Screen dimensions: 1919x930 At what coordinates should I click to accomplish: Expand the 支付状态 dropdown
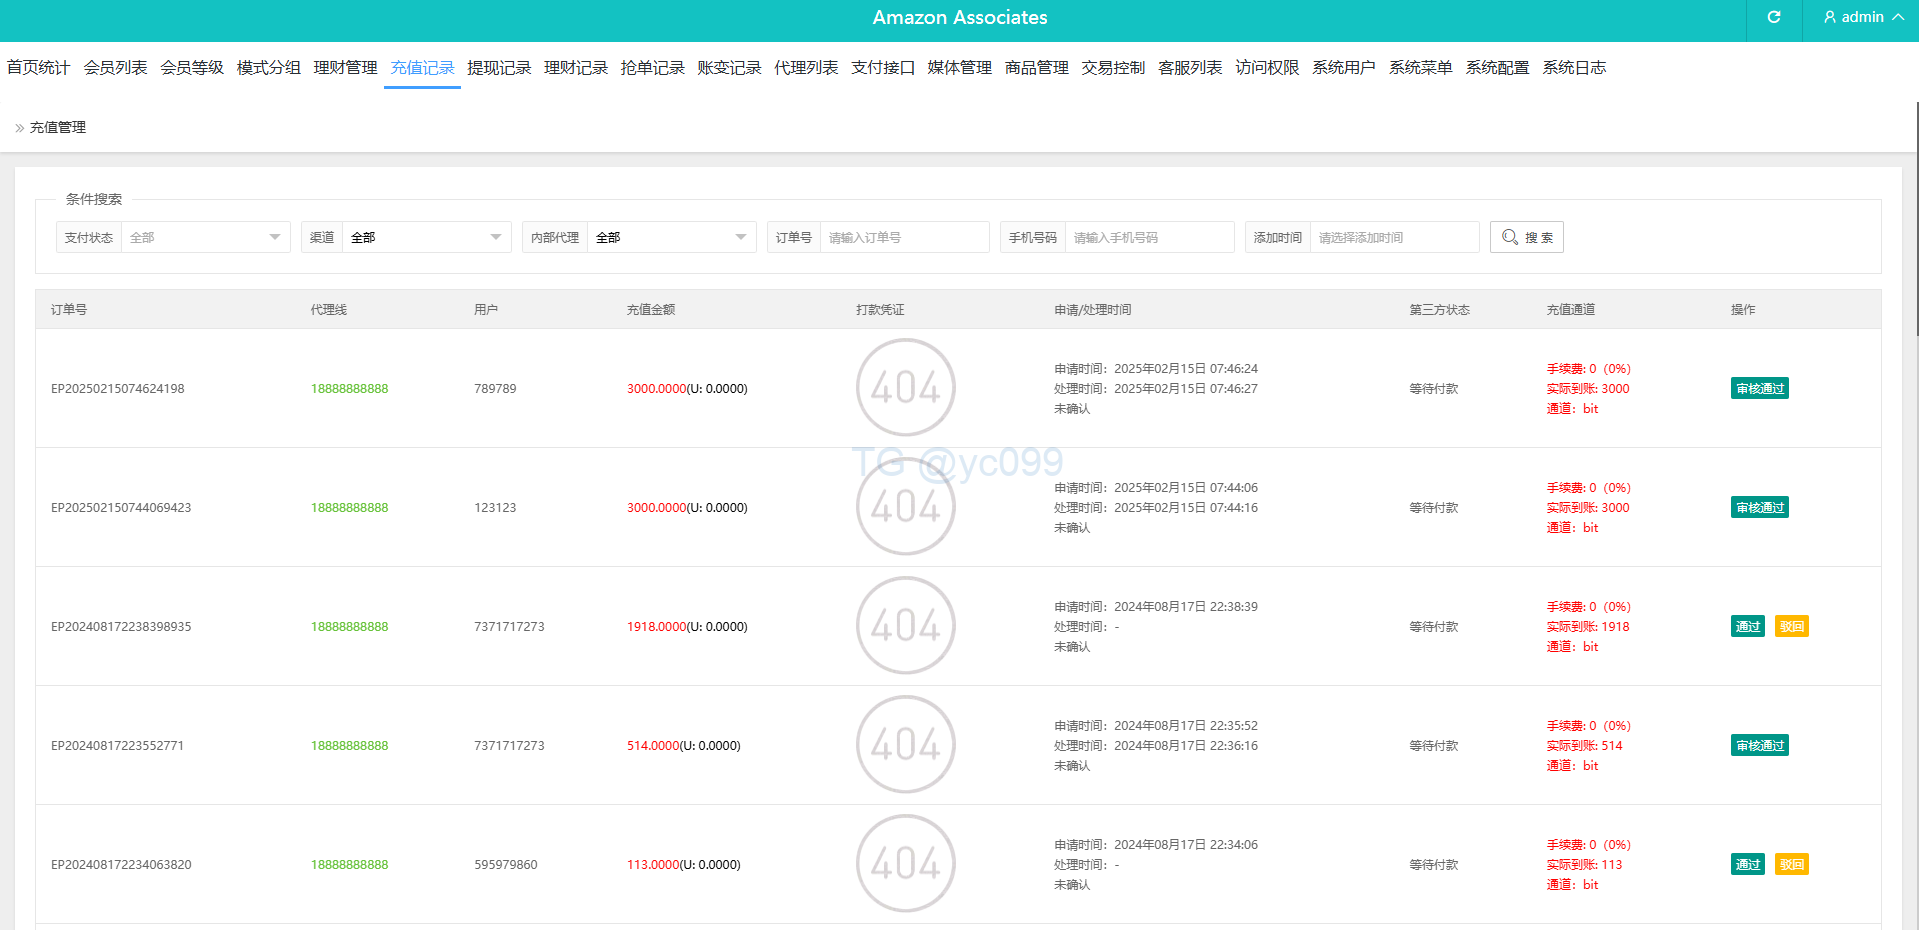[205, 237]
